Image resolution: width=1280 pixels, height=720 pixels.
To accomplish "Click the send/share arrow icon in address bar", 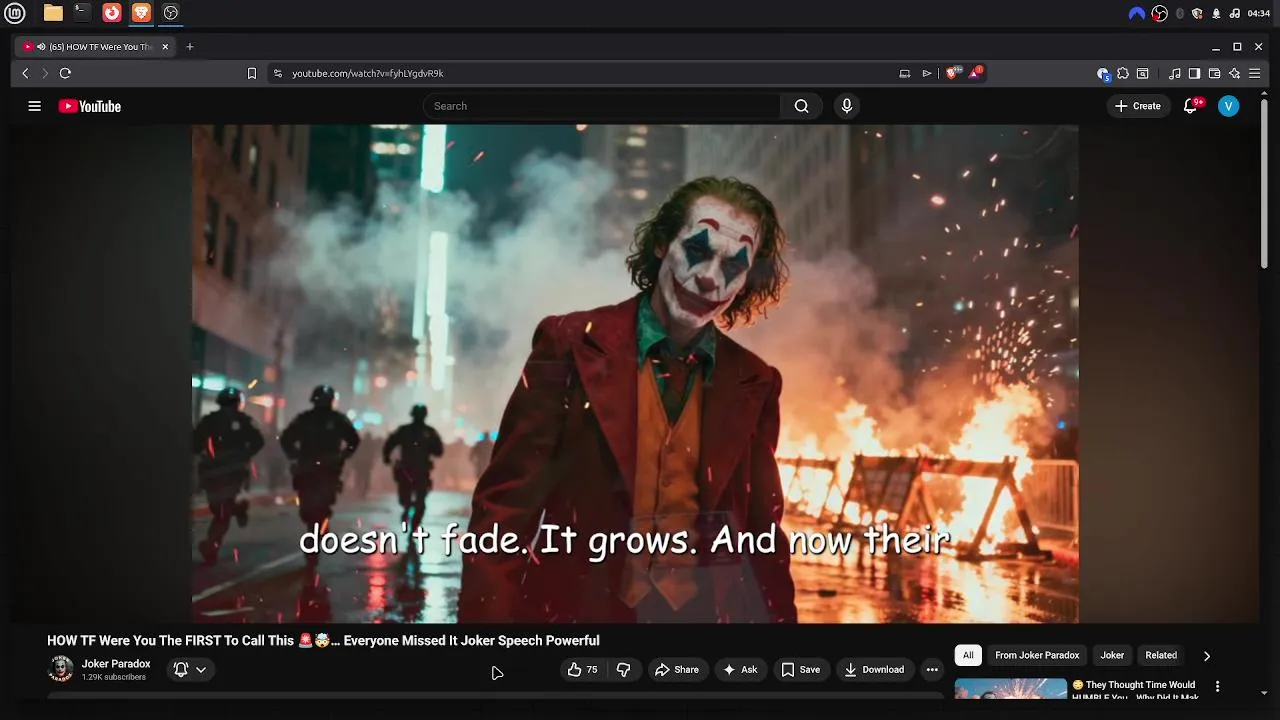I will click(927, 73).
